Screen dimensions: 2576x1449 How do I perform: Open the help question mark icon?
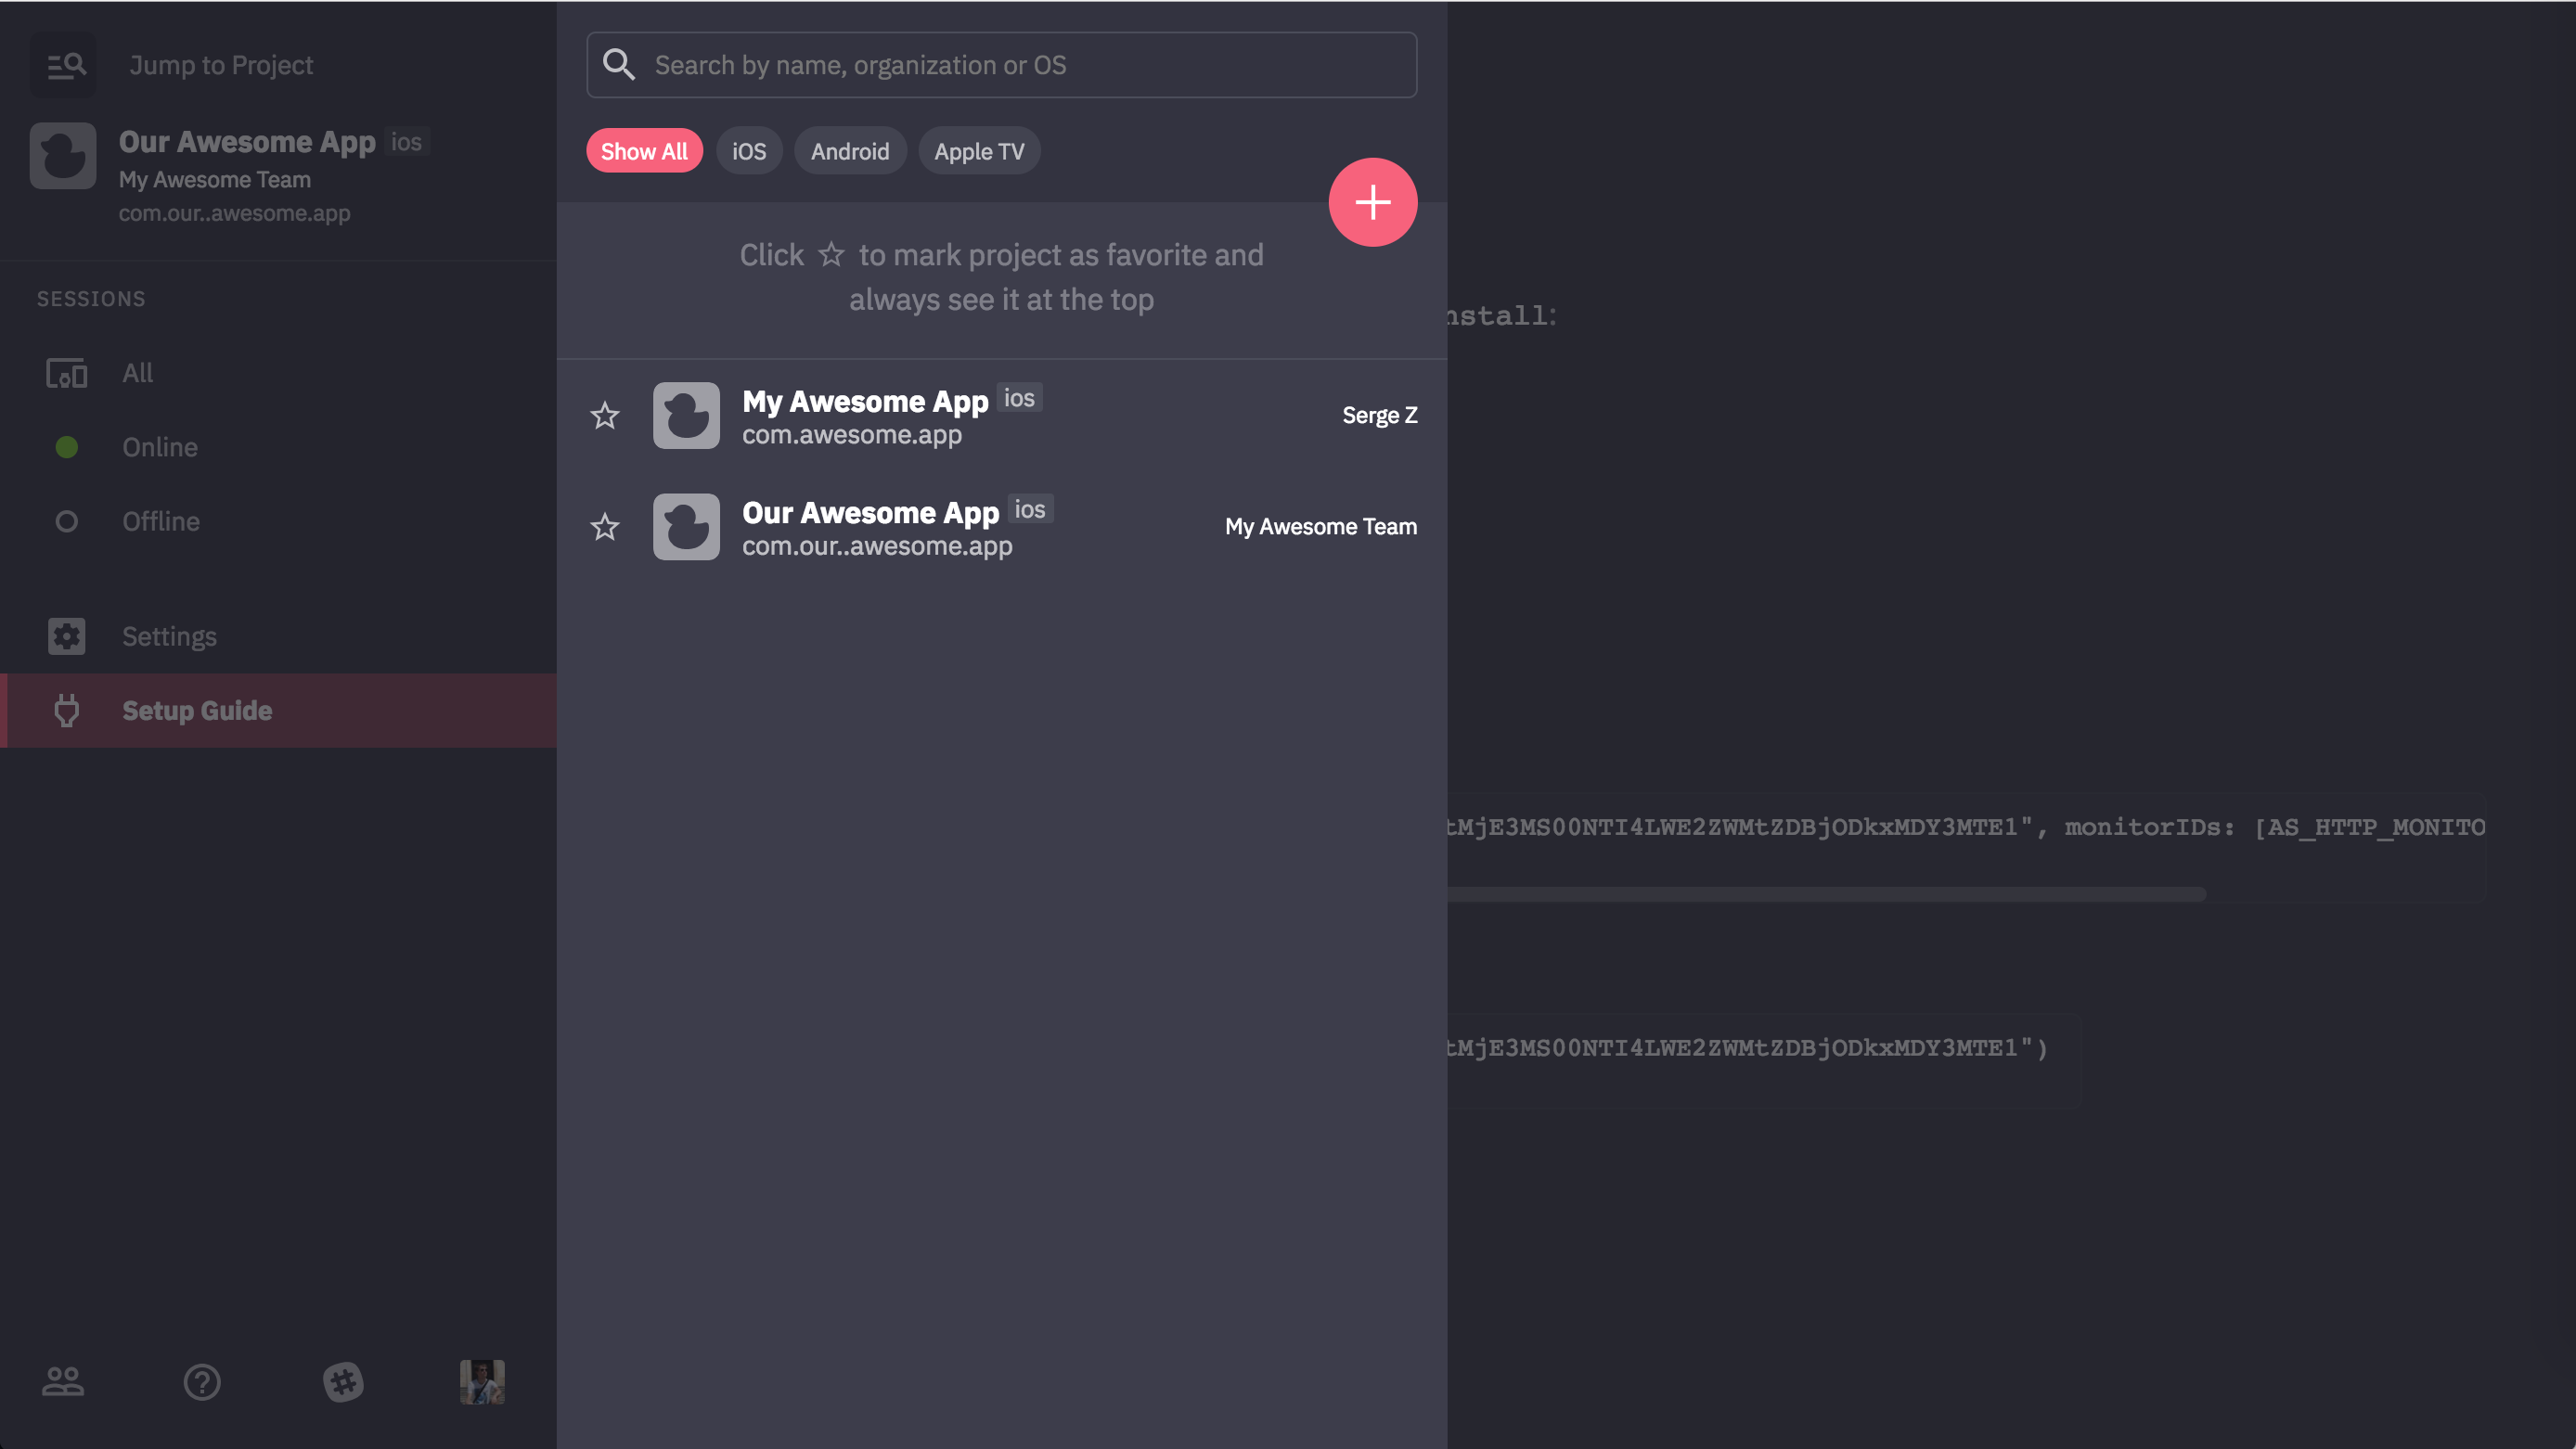202,1381
